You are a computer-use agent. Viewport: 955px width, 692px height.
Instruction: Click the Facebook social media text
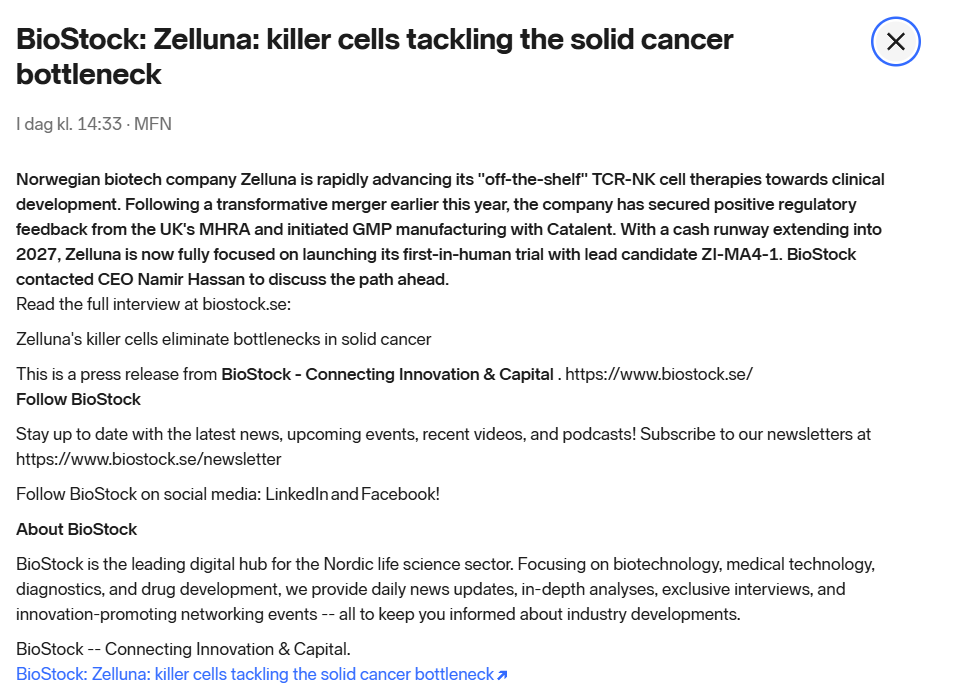pos(398,494)
